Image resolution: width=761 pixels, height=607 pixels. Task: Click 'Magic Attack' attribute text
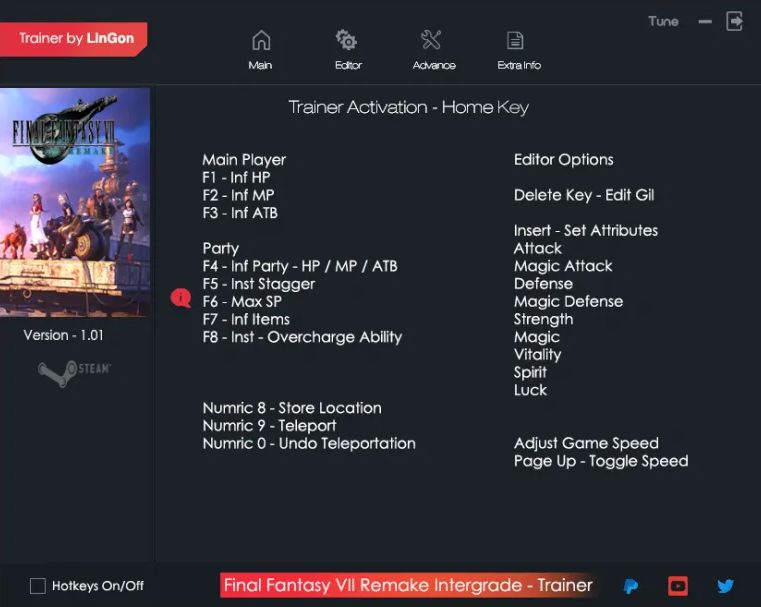[x=563, y=266]
